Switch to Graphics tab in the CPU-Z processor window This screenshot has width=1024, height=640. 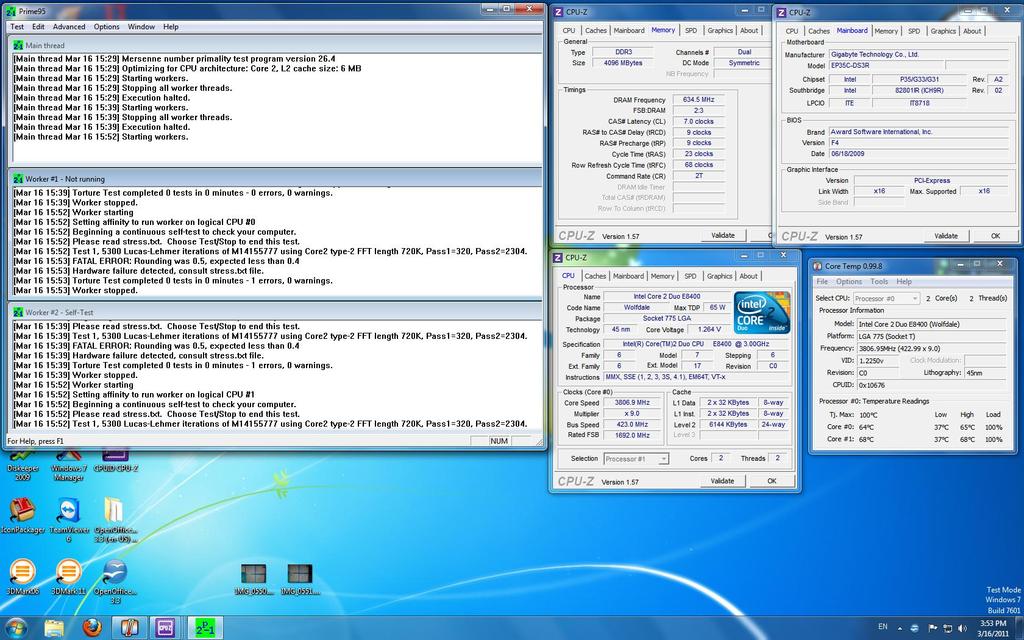pos(719,276)
